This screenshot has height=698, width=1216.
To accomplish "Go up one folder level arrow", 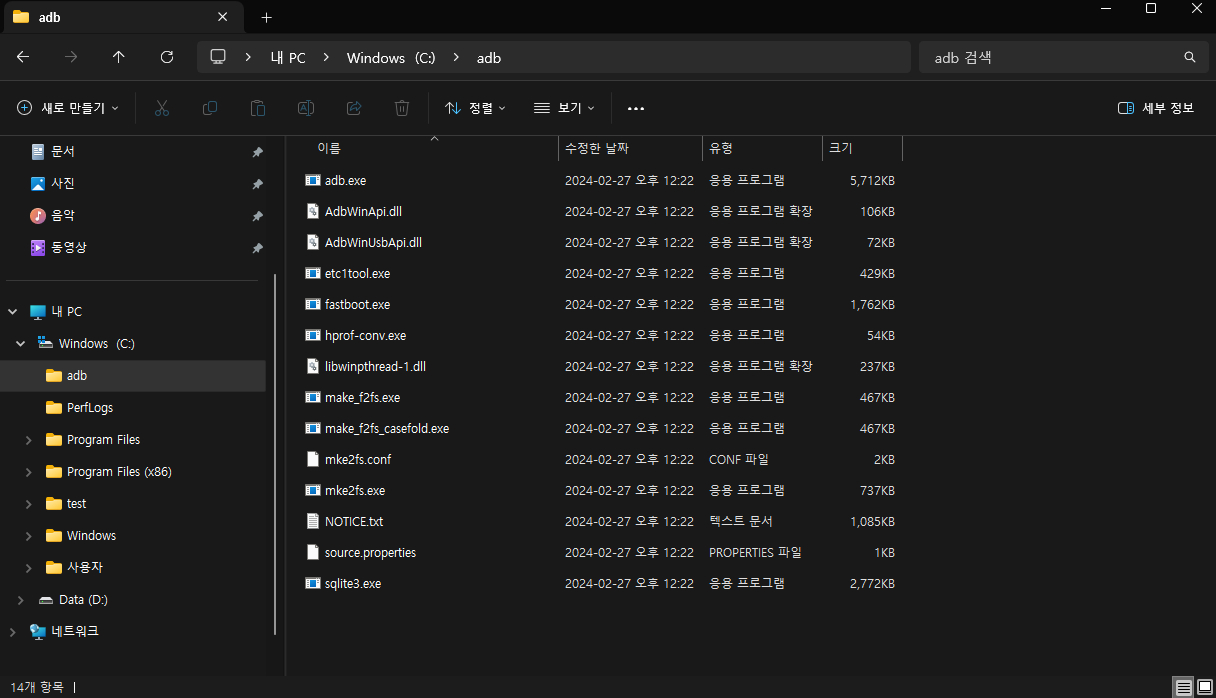I will [119, 57].
